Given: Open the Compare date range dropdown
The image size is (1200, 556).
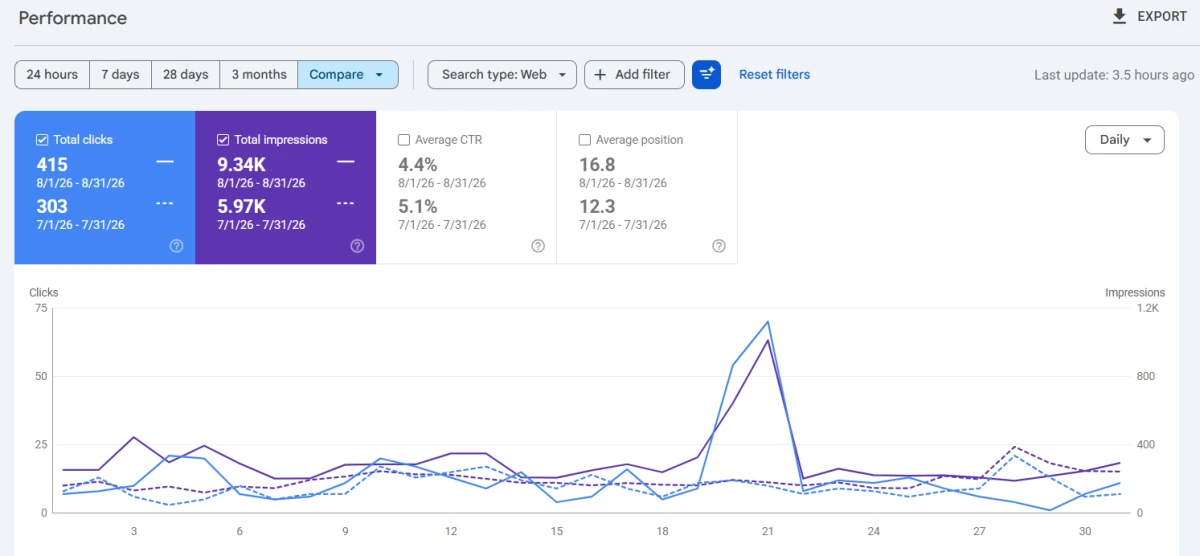Looking at the screenshot, I should pos(348,74).
